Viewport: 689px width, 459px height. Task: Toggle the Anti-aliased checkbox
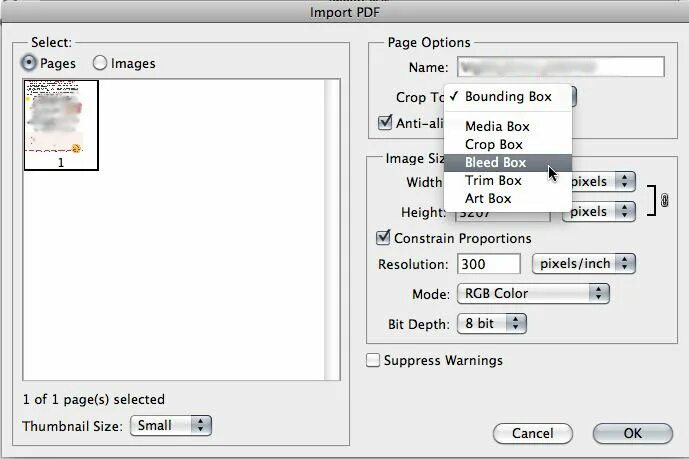coord(384,123)
